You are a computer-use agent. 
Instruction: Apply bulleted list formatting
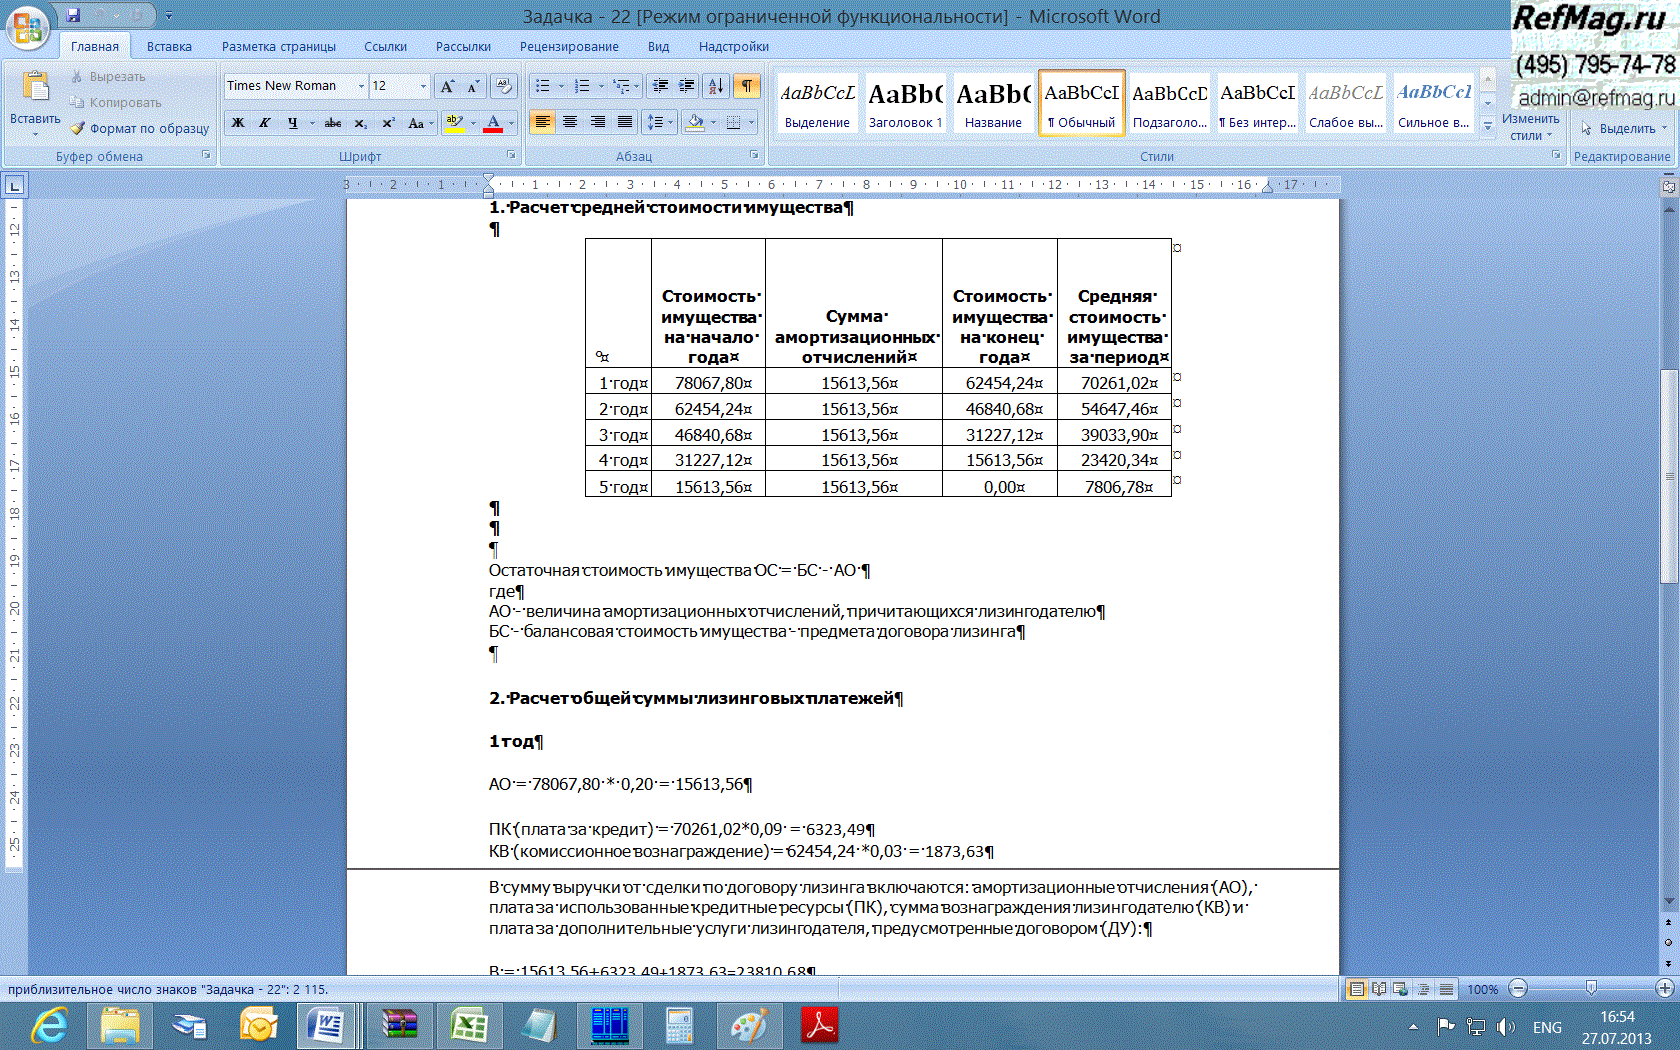tap(542, 86)
